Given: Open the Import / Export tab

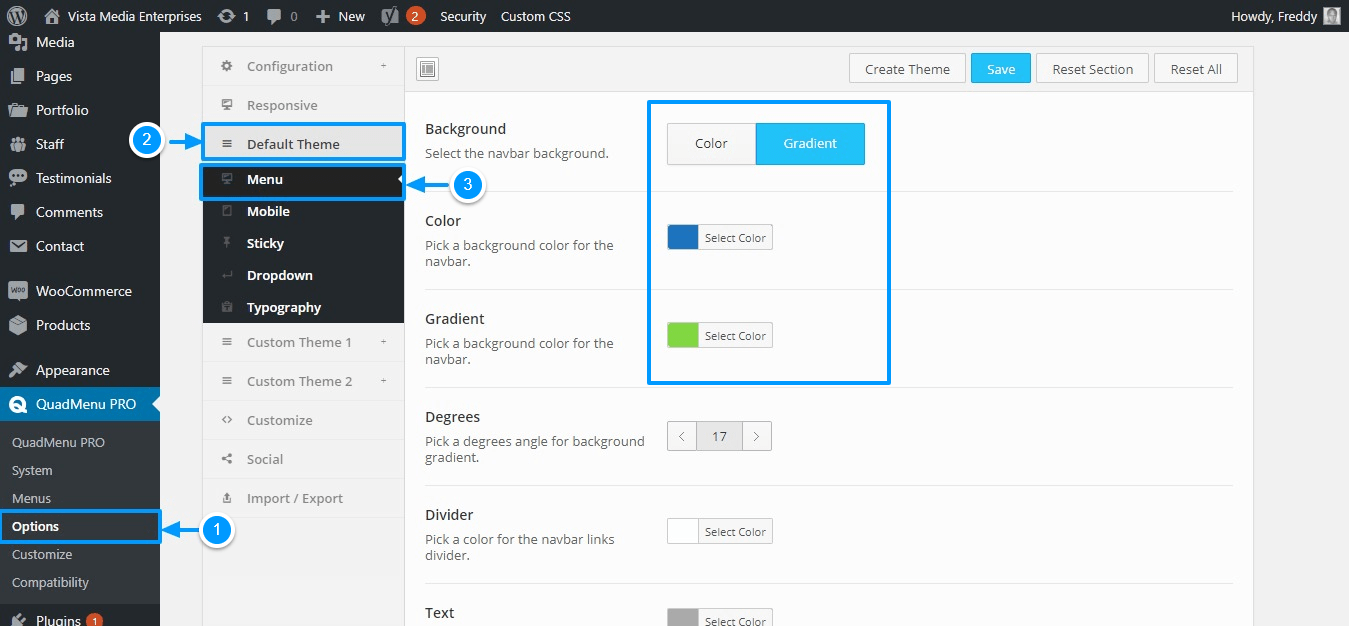Looking at the screenshot, I should 303,498.
